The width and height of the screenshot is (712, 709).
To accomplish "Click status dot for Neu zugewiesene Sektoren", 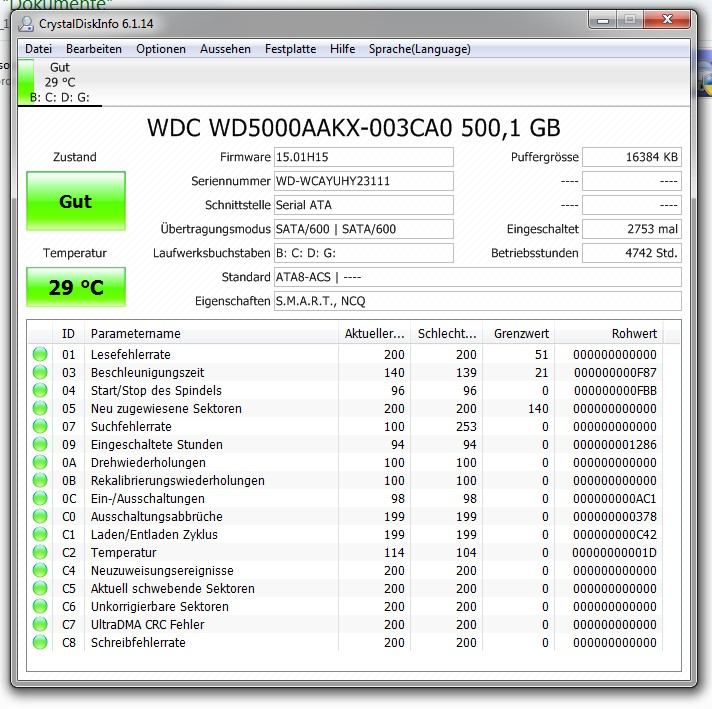I will click(40, 408).
